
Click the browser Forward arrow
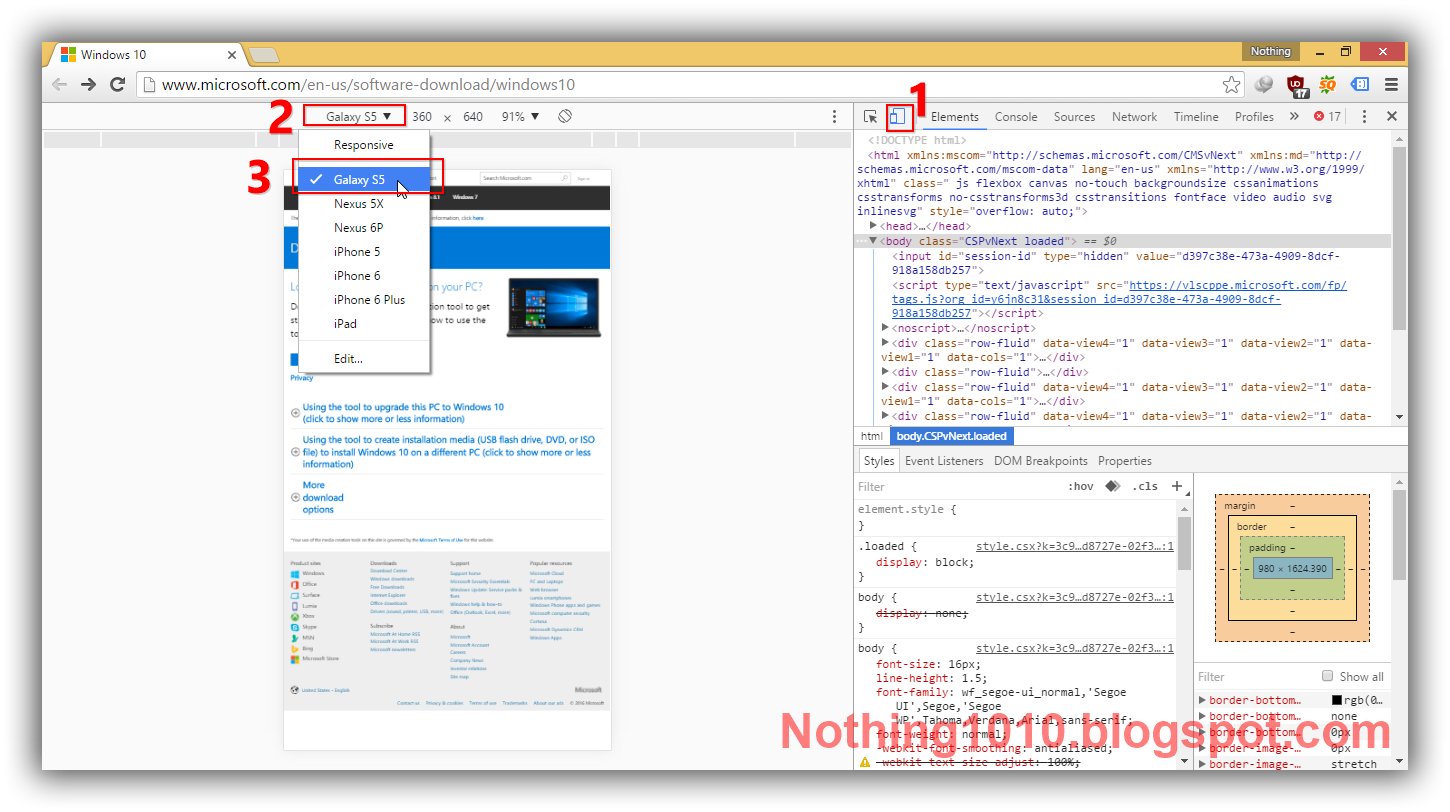pos(89,85)
